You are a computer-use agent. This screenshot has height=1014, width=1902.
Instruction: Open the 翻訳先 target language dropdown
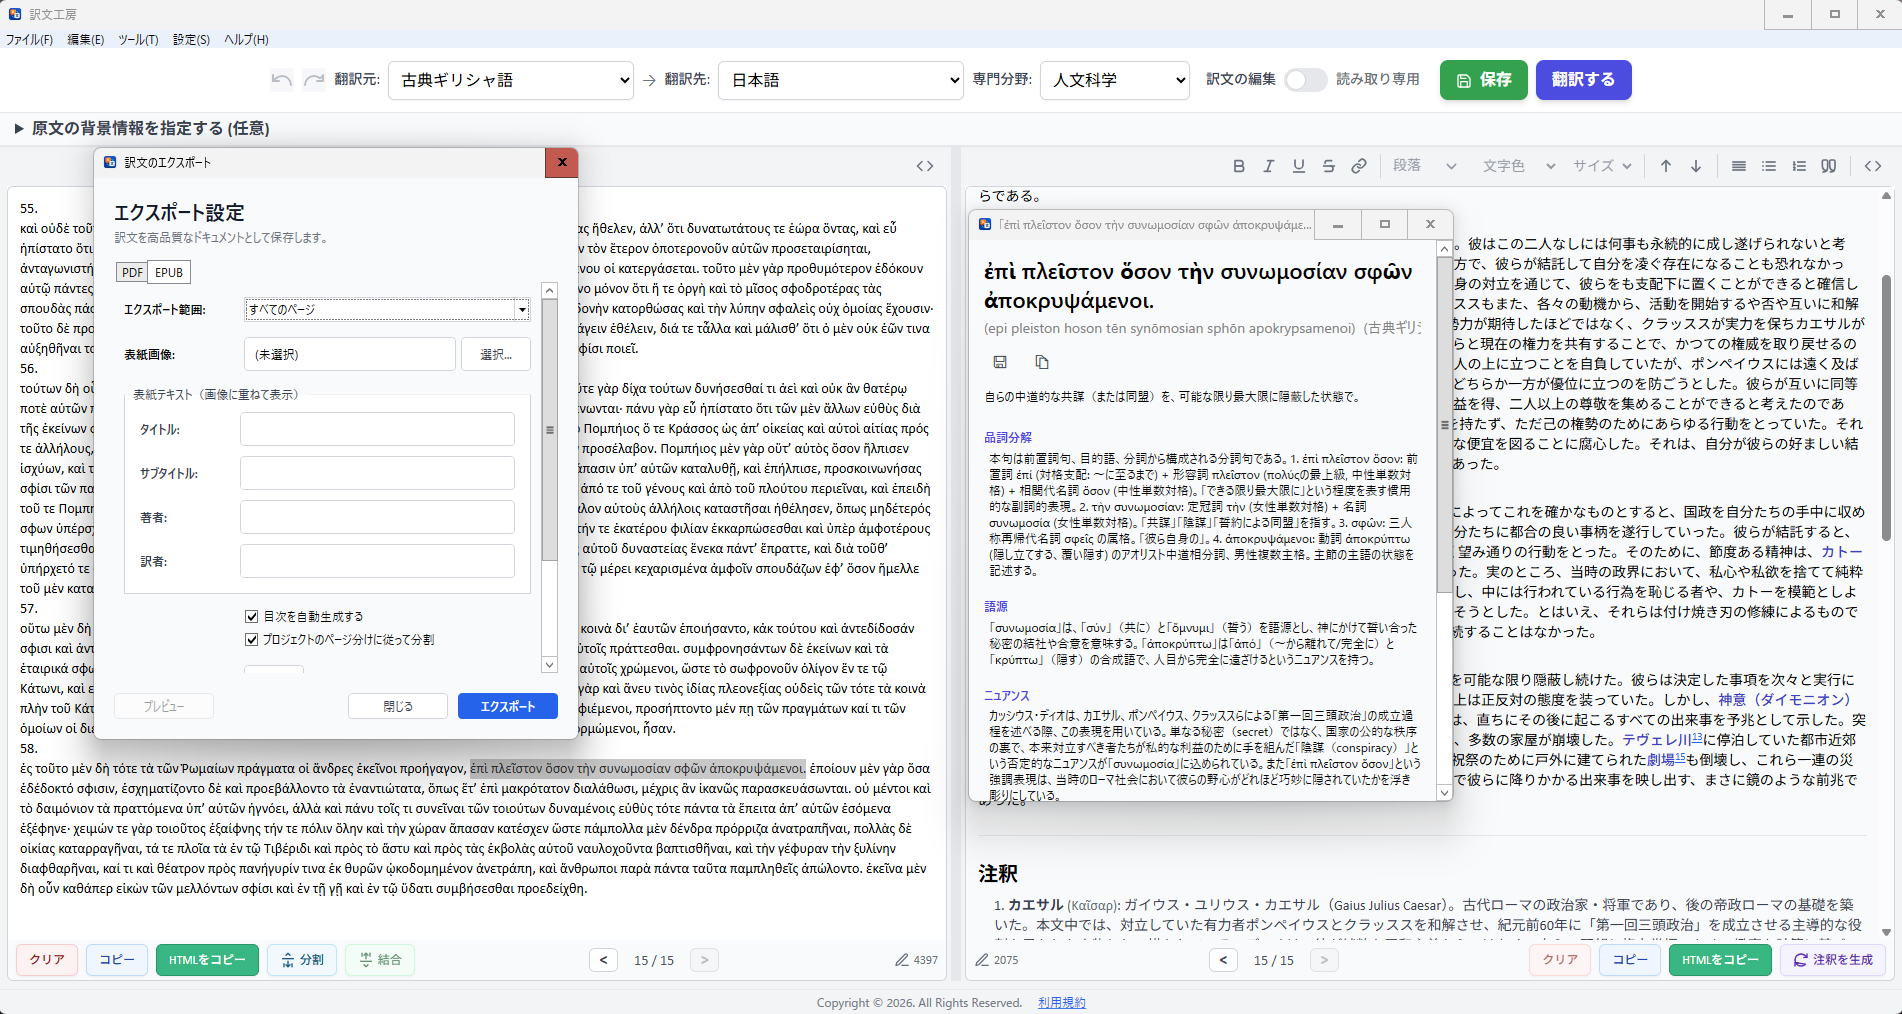(x=841, y=80)
